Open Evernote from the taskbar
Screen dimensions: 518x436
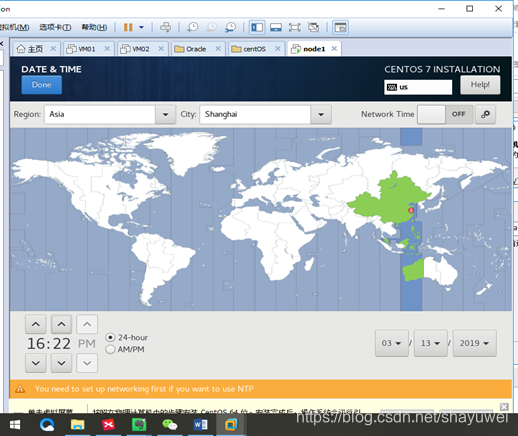[x=139, y=425]
